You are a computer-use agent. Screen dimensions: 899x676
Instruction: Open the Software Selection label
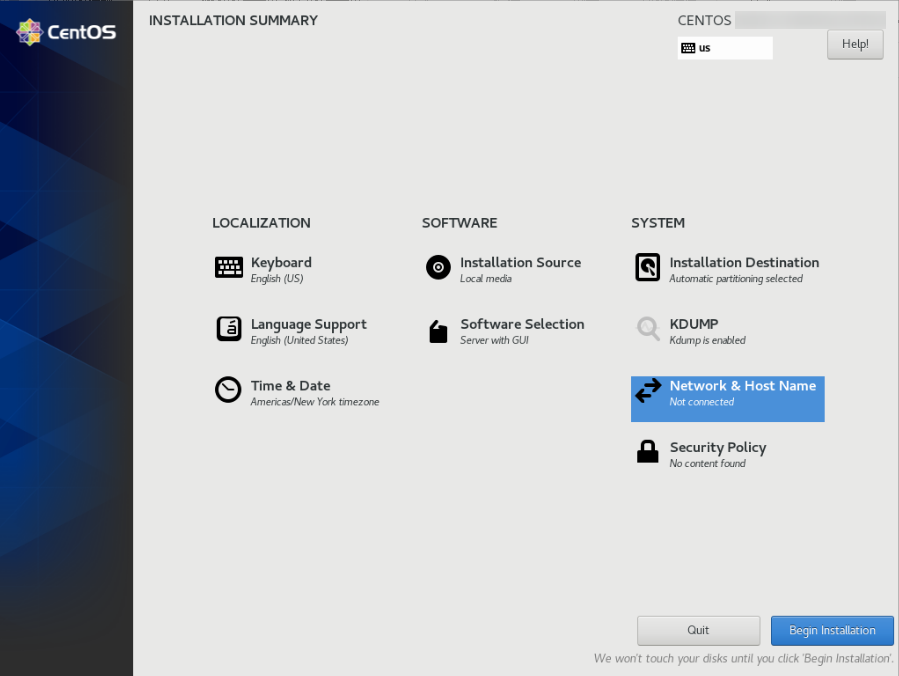522,324
